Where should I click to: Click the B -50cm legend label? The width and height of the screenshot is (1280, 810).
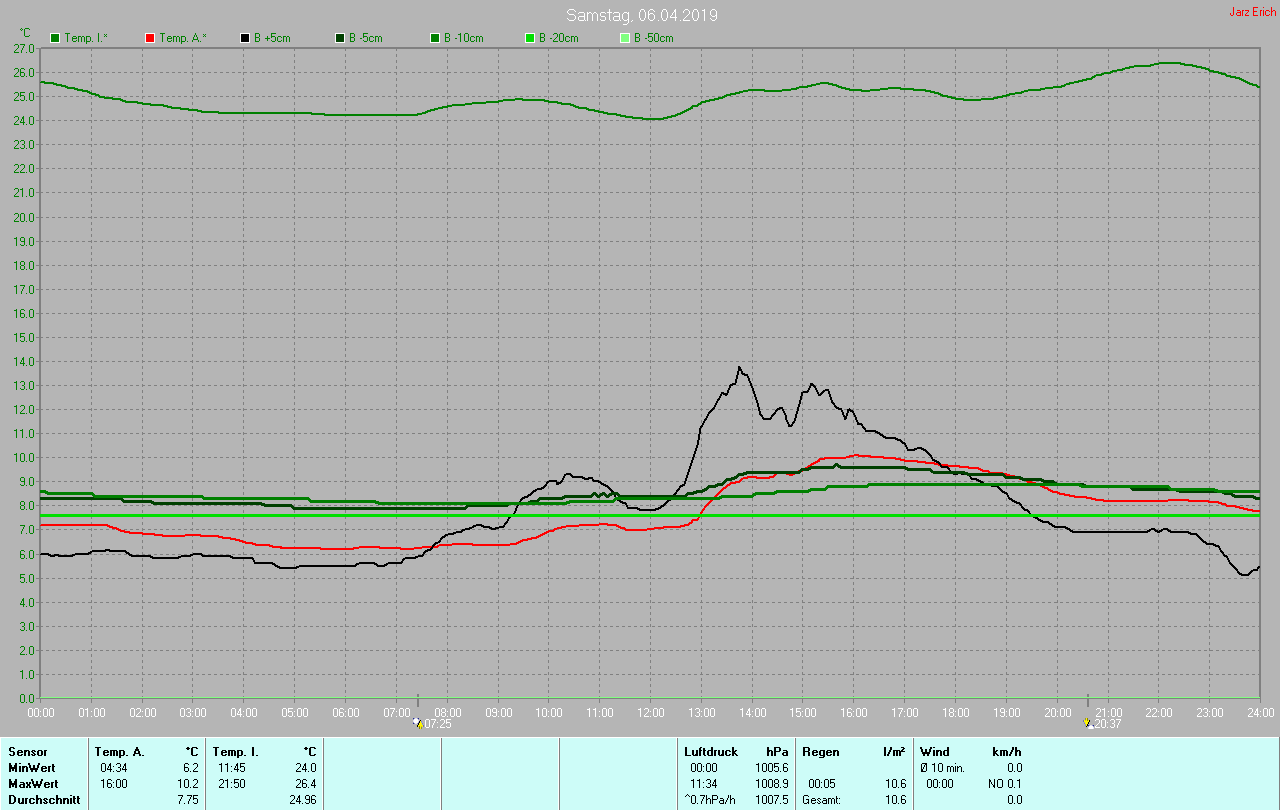pyautogui.click(x=654, y=38)
